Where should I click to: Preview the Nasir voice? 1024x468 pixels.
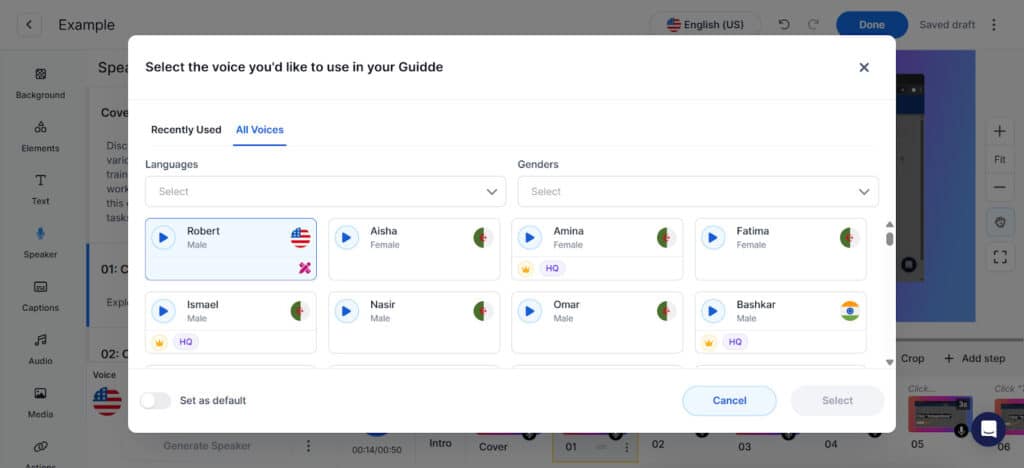tap(347, 311)
